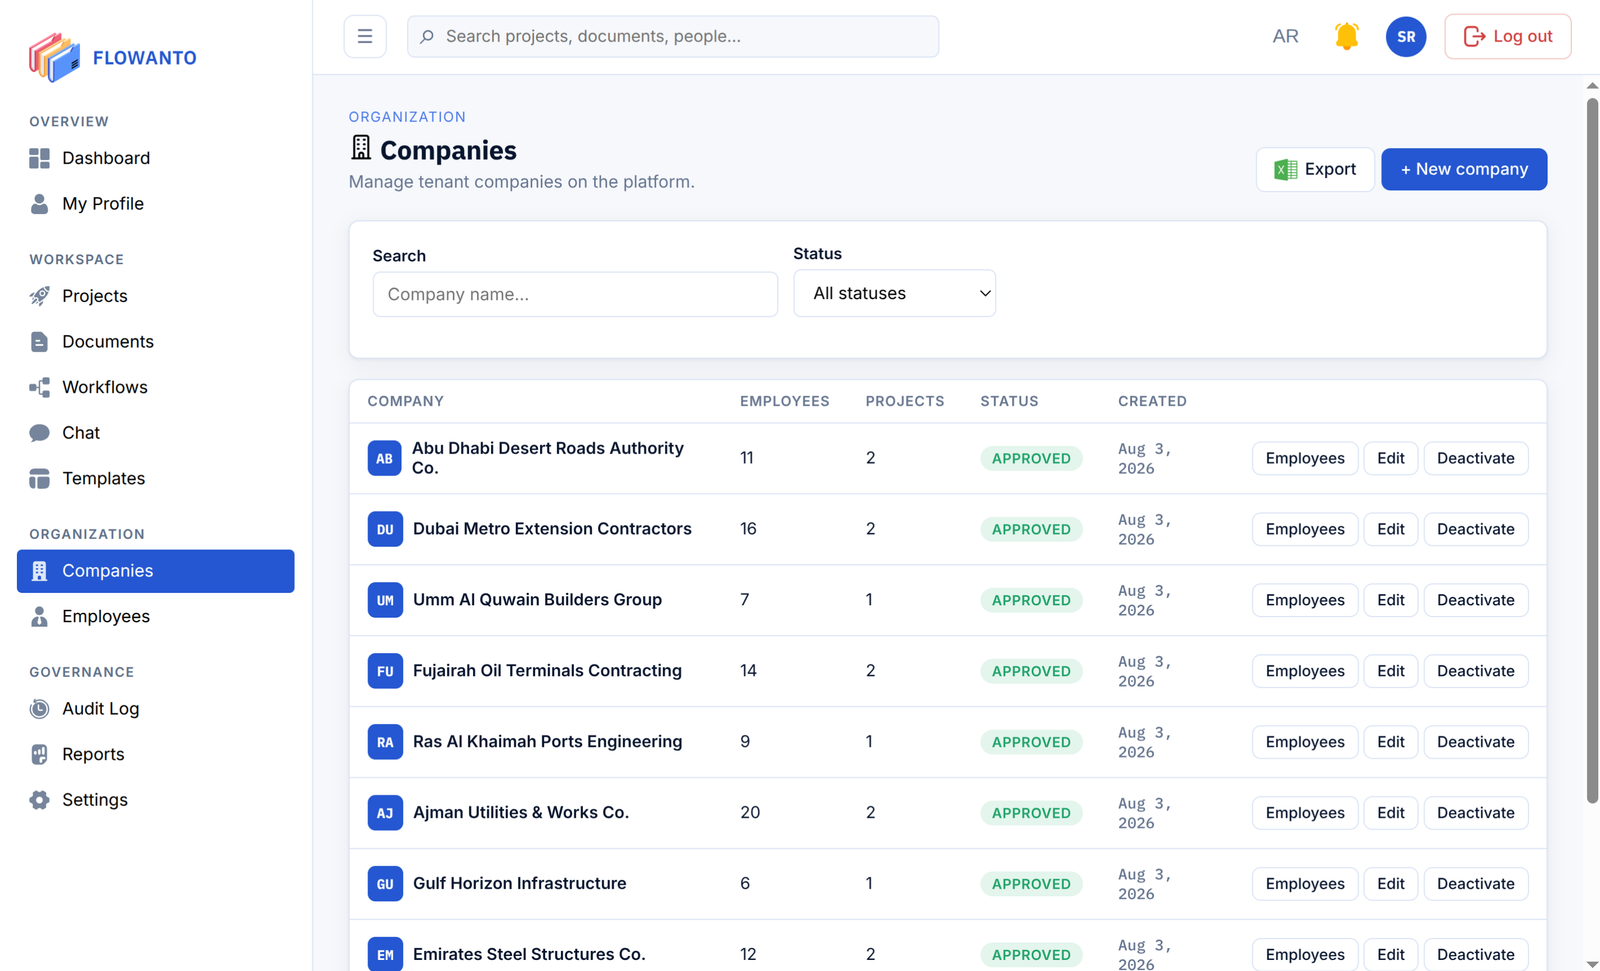Click the Employees column header
The width and height of the screenshot is (1600, 971).
pos(784,401)
